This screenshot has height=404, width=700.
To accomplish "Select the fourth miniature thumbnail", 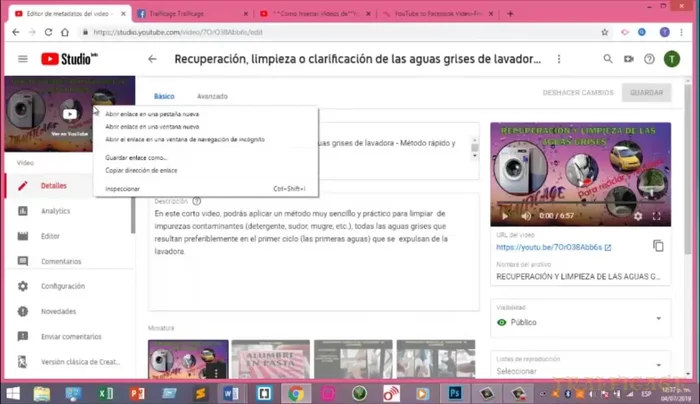I will click(x=436, y=359).
